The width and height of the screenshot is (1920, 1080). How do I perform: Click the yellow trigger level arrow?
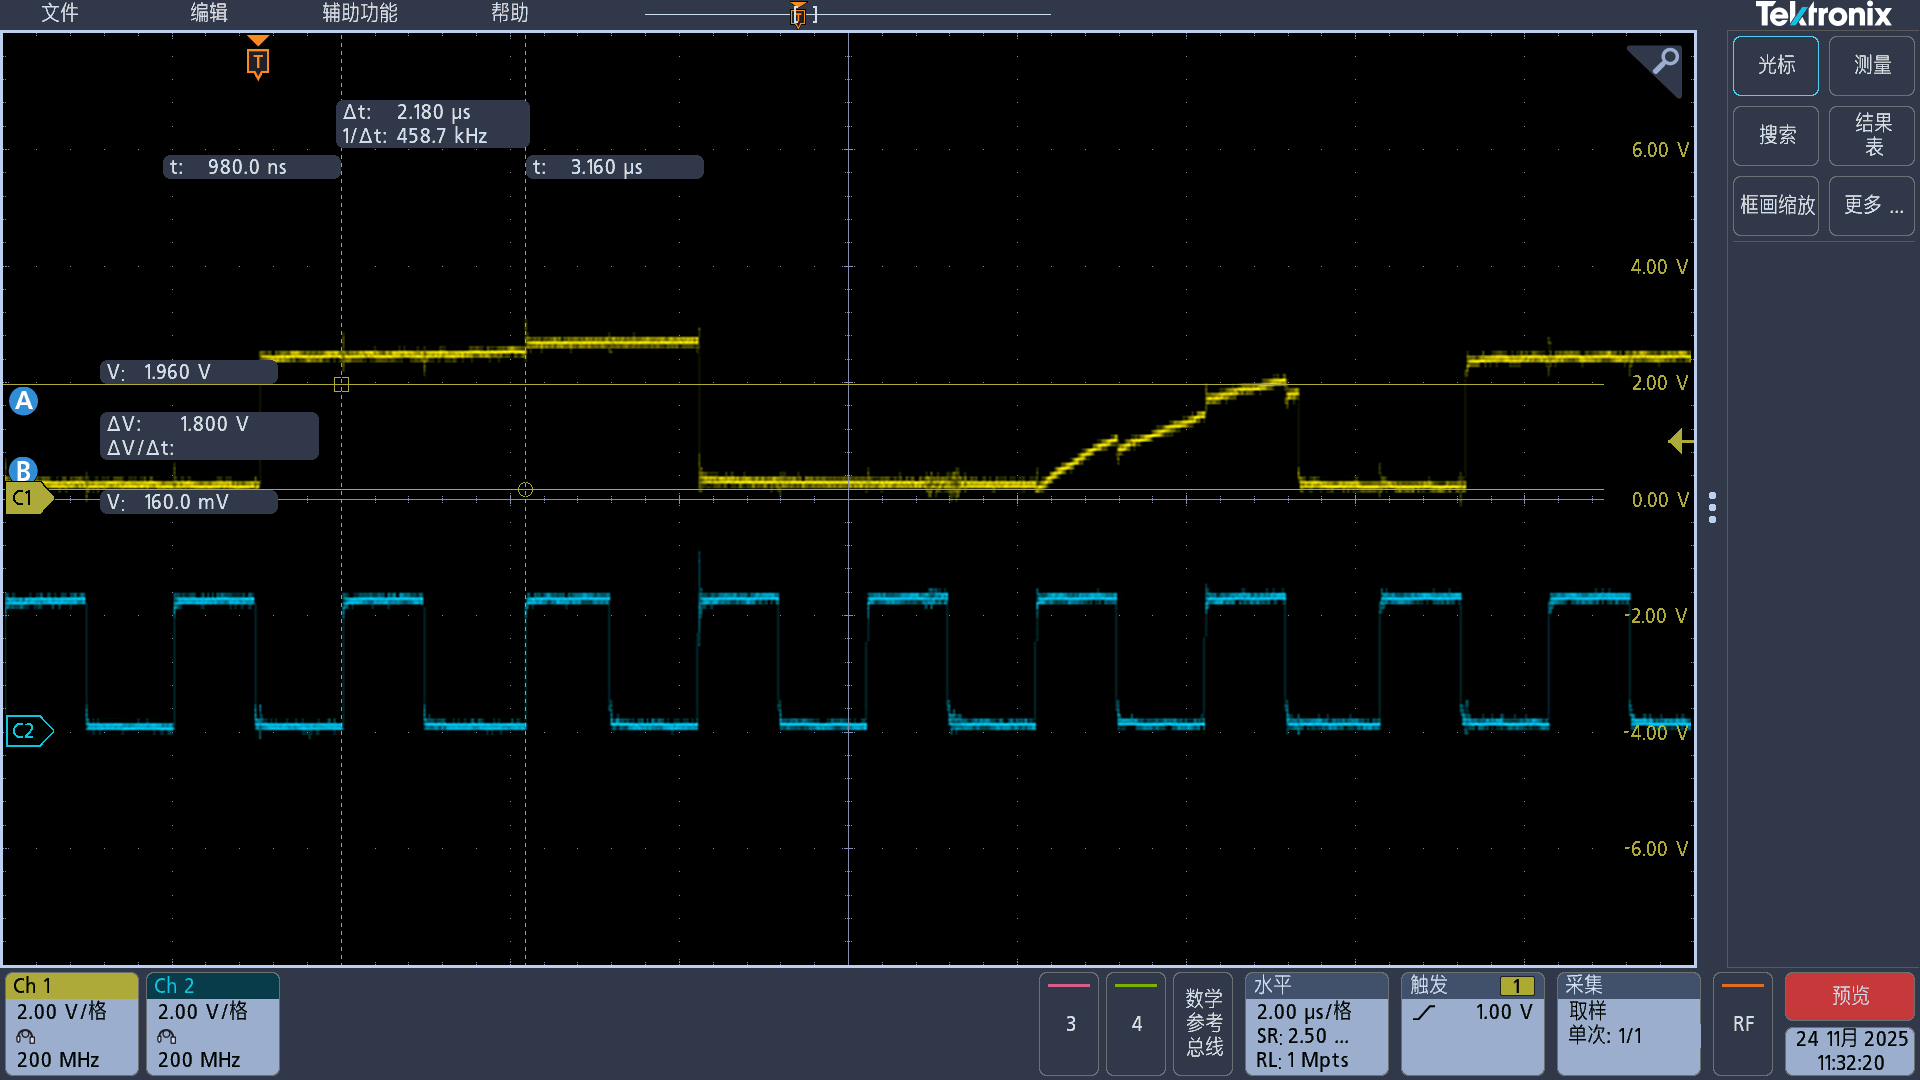pyautogui.click(x=1680, y=441)
